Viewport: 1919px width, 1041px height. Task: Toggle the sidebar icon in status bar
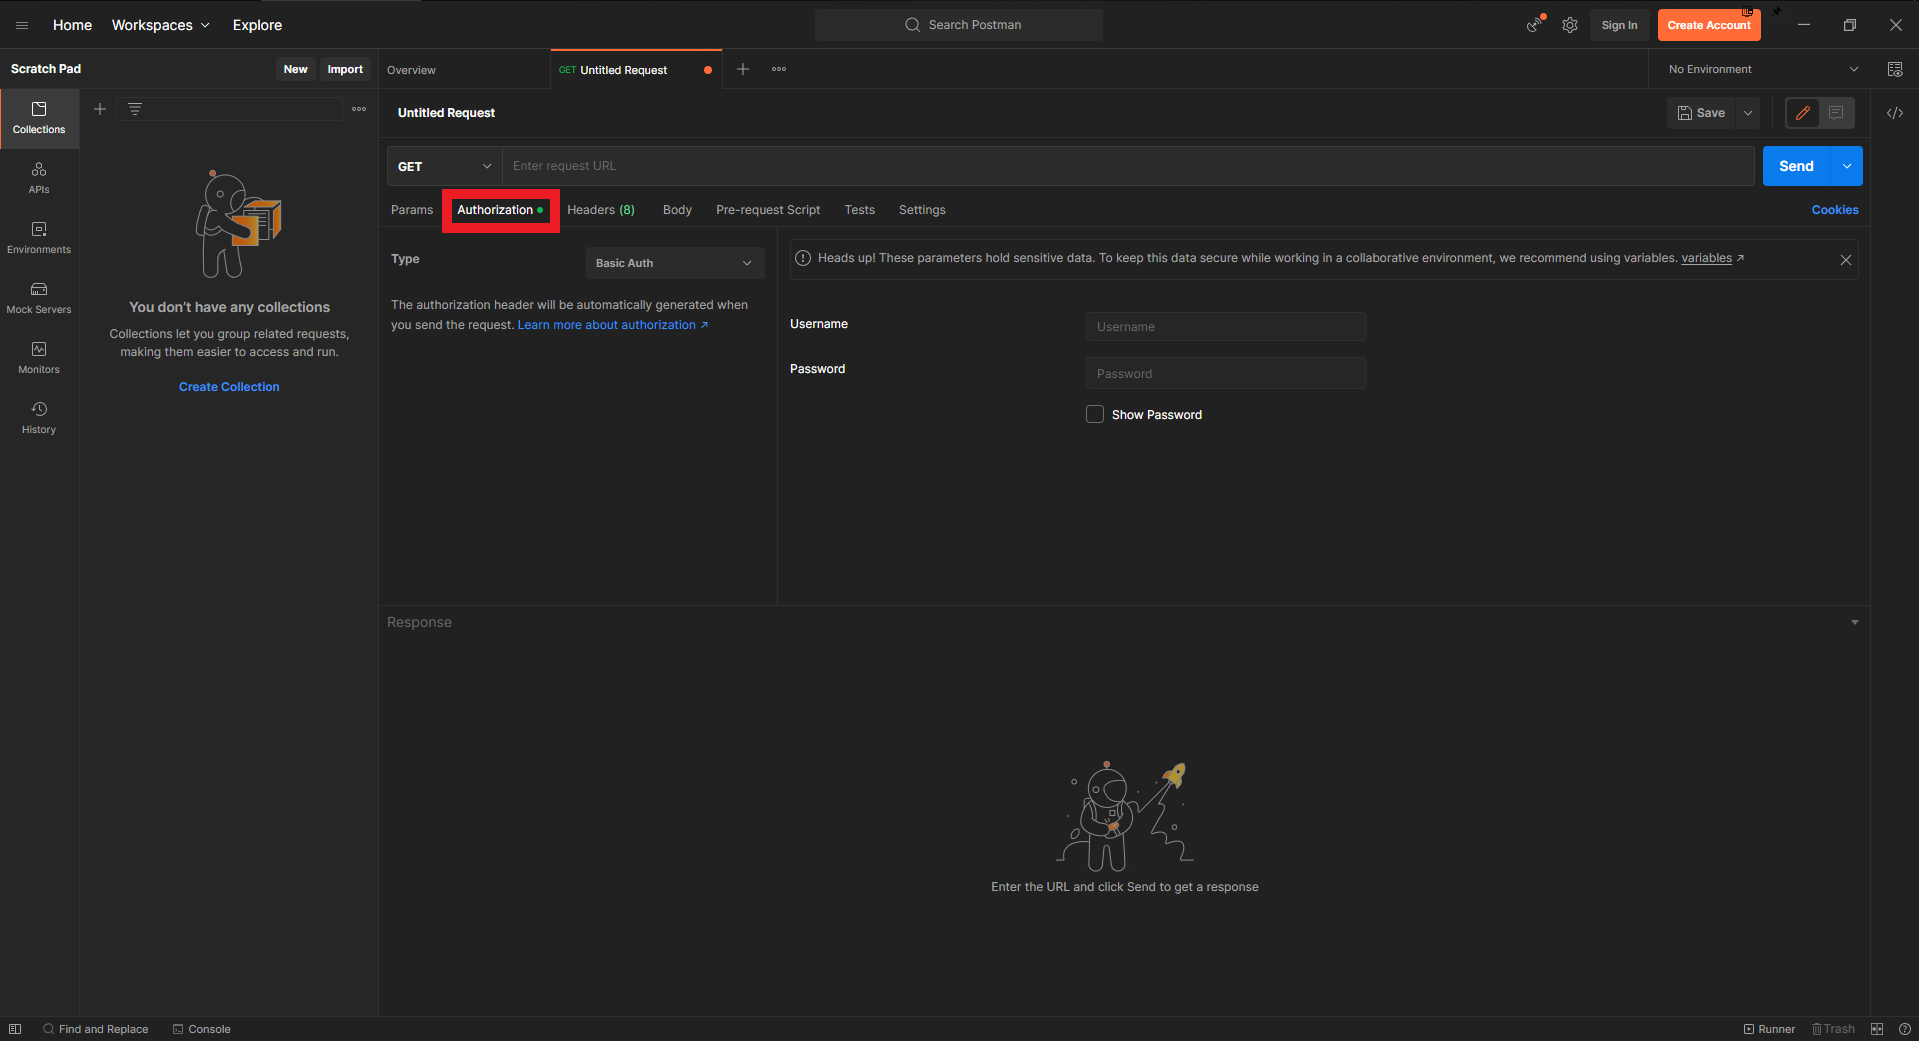[15, 1029]
